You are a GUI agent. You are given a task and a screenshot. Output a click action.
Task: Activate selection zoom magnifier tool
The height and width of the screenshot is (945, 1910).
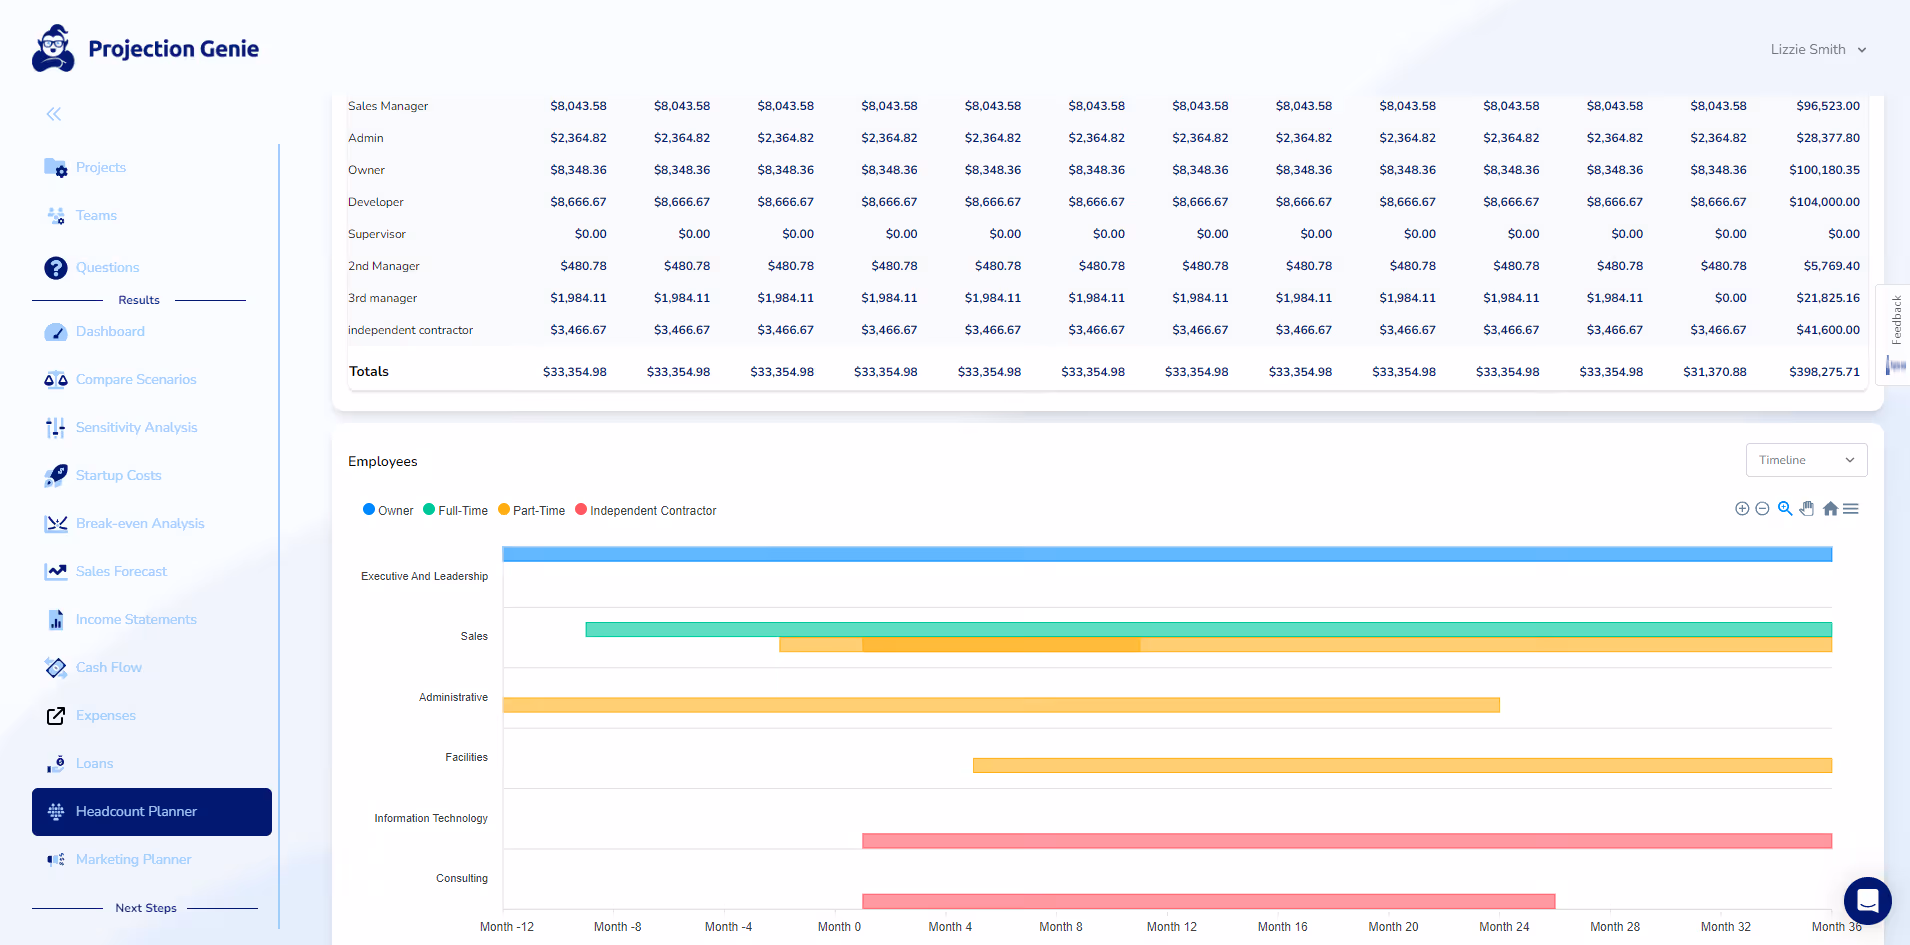pos(1785,509)
